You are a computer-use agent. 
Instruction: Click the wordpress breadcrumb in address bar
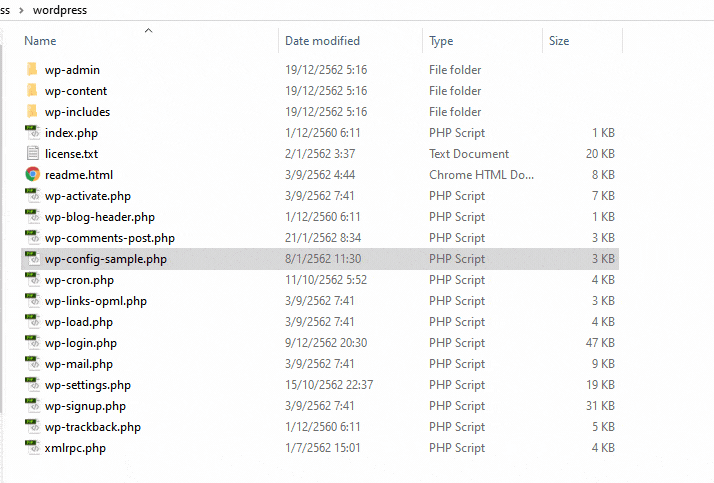click(x=60, y=10)
